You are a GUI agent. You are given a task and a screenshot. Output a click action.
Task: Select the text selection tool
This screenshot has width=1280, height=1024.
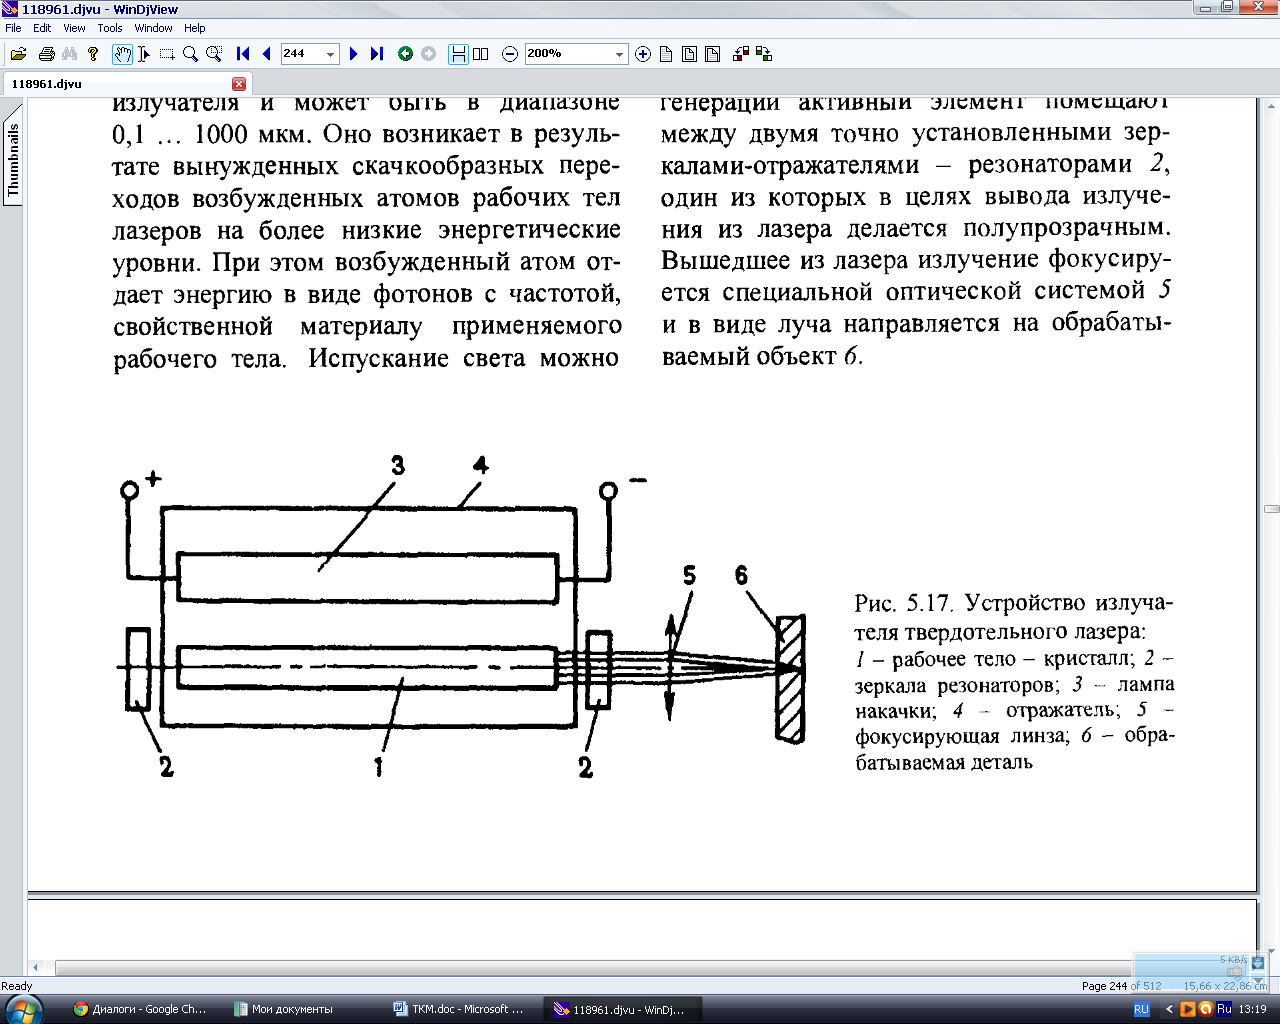[x=144, y=54]
